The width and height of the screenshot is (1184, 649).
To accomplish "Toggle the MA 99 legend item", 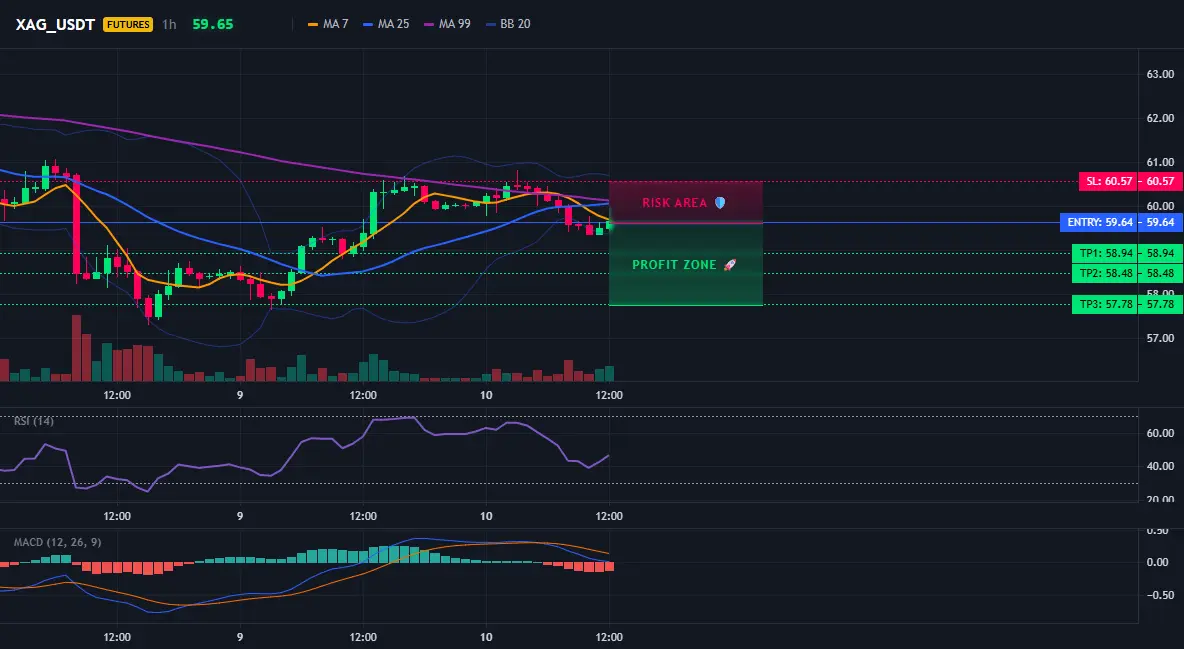I will [x=448, y=24].
